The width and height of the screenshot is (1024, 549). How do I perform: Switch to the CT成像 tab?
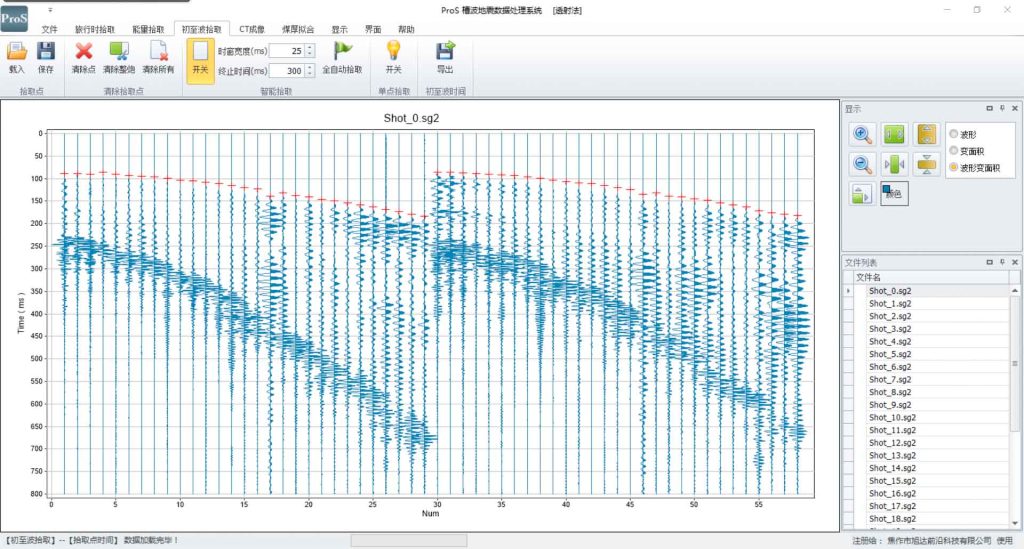coord(252,29)
